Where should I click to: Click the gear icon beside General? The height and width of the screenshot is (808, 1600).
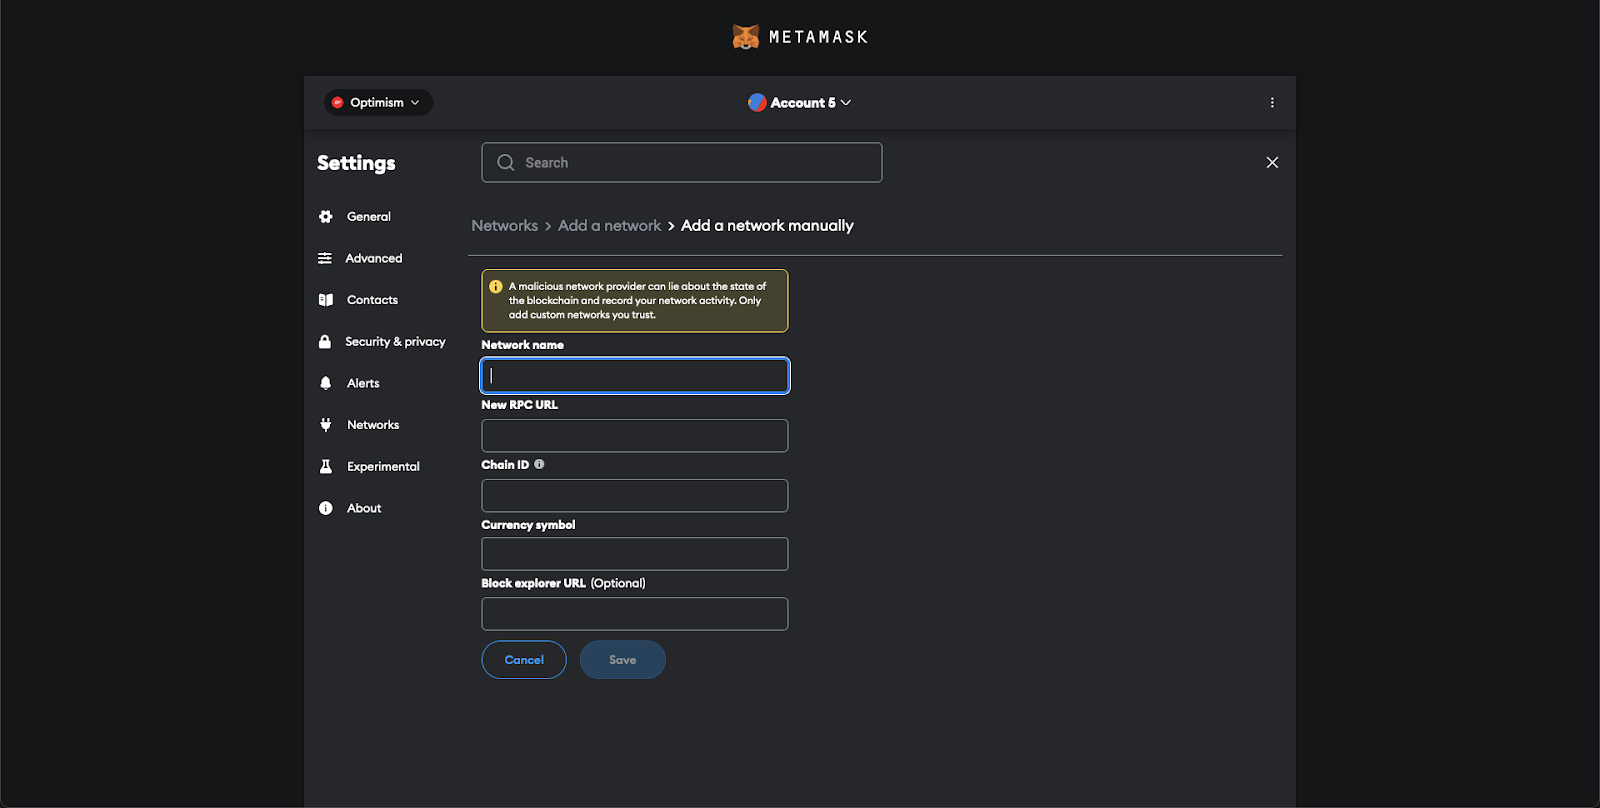pyautogui.click(x=325, y=216)
